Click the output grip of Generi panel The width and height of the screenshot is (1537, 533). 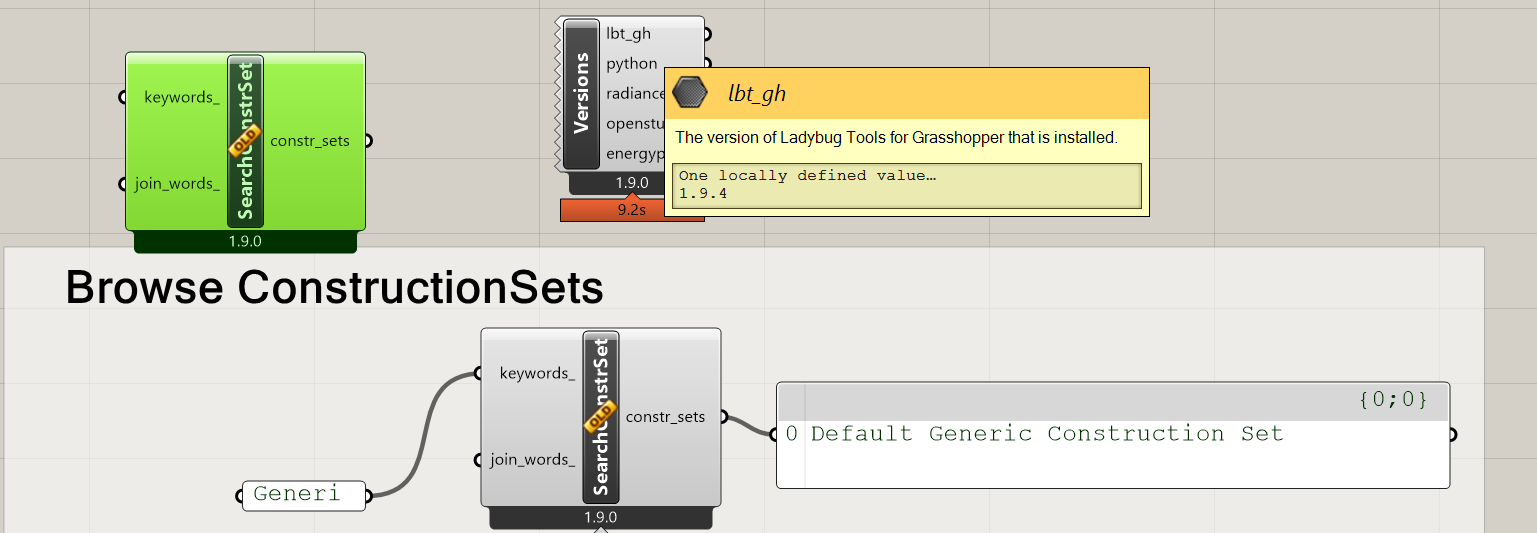tap(369, 495)
